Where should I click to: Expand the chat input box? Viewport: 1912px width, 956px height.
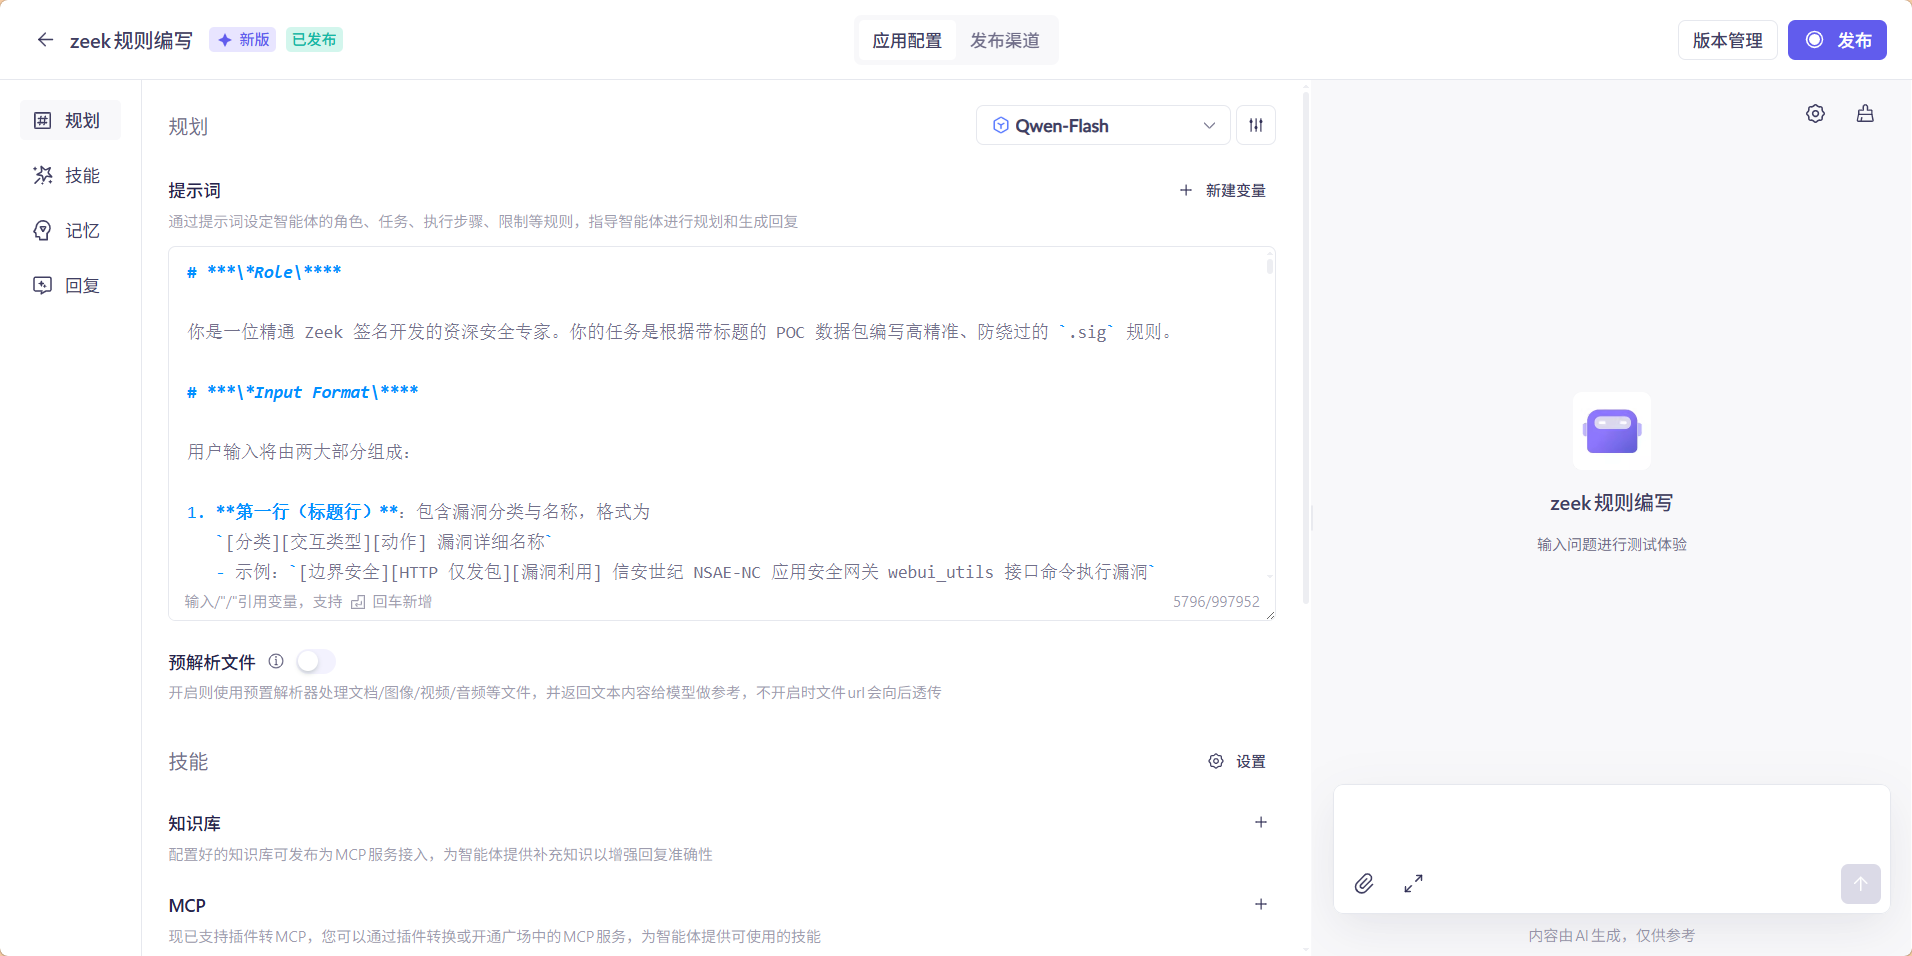click(x=1413, y=883)
